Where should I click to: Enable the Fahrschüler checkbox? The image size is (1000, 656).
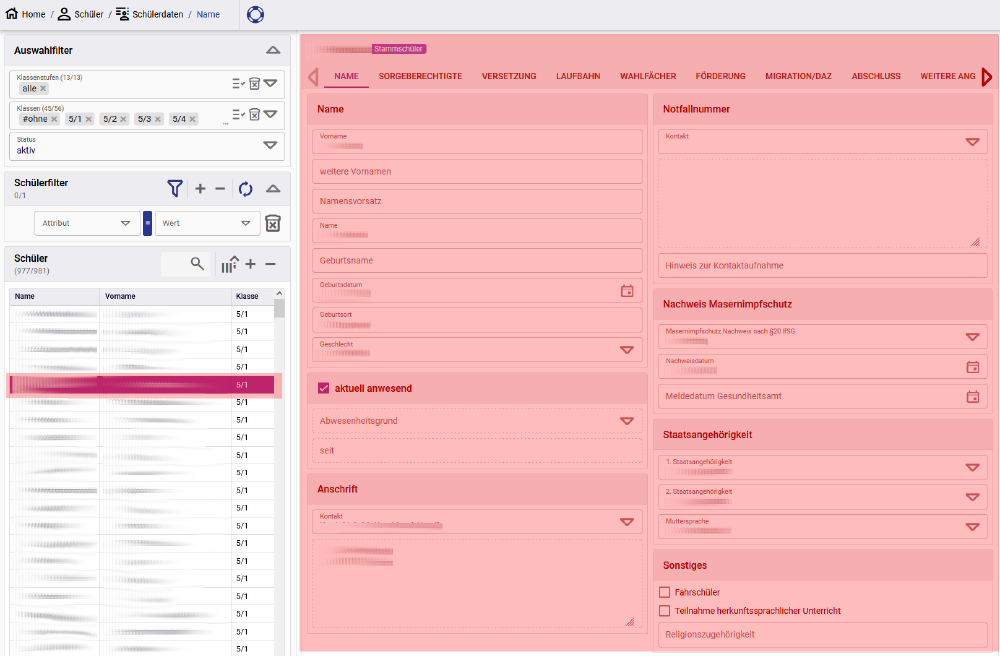click(x=665, y=592)
